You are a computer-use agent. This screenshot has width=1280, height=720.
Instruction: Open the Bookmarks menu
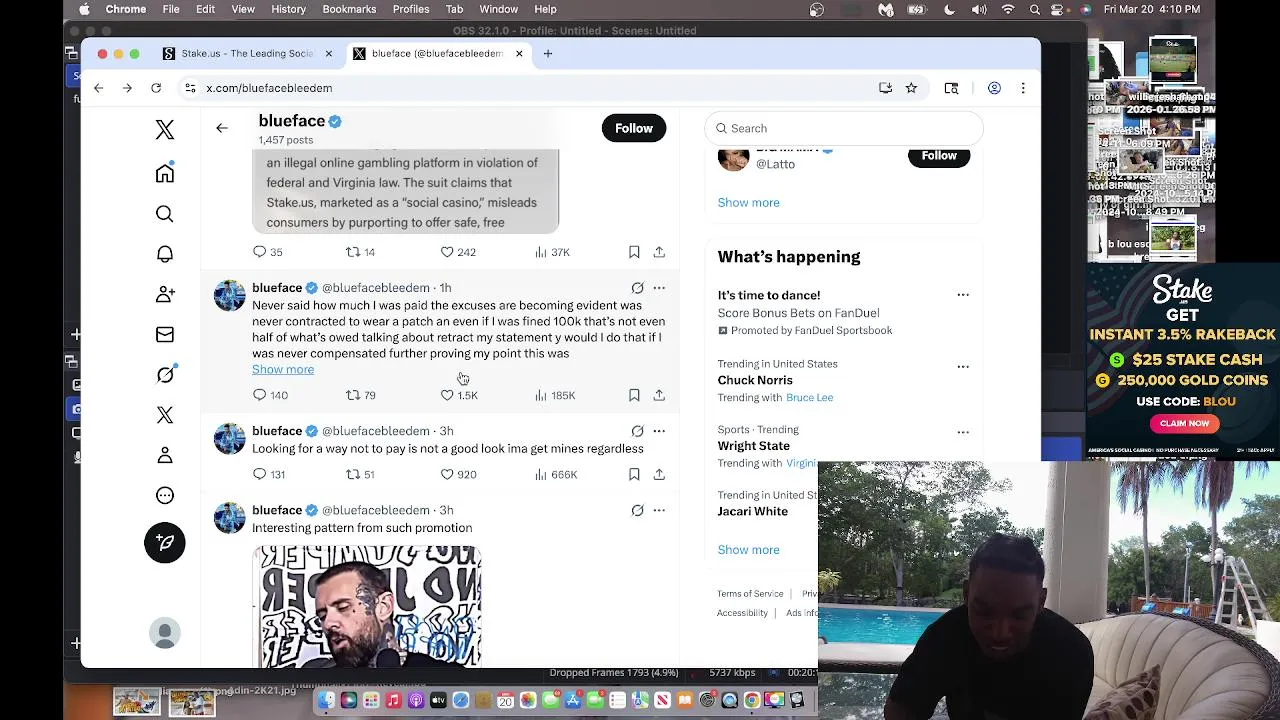349,9
